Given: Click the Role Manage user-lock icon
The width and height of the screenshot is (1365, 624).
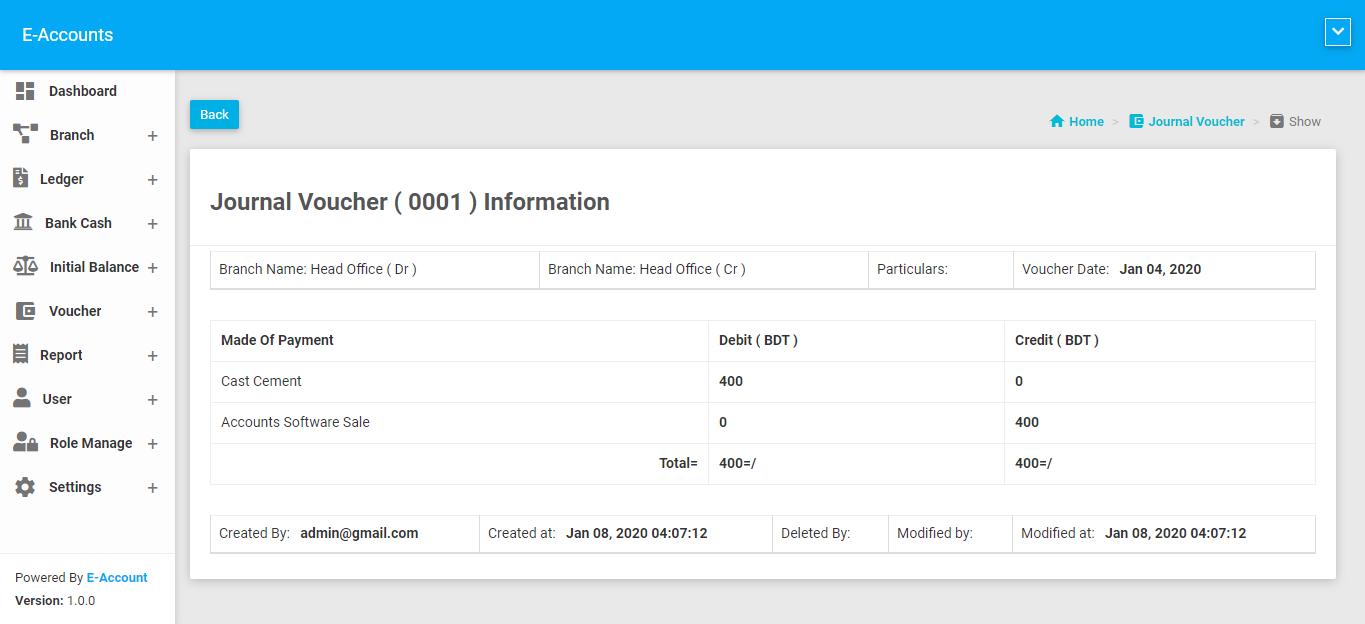Looking at the screenshot, I should (25, 442).
